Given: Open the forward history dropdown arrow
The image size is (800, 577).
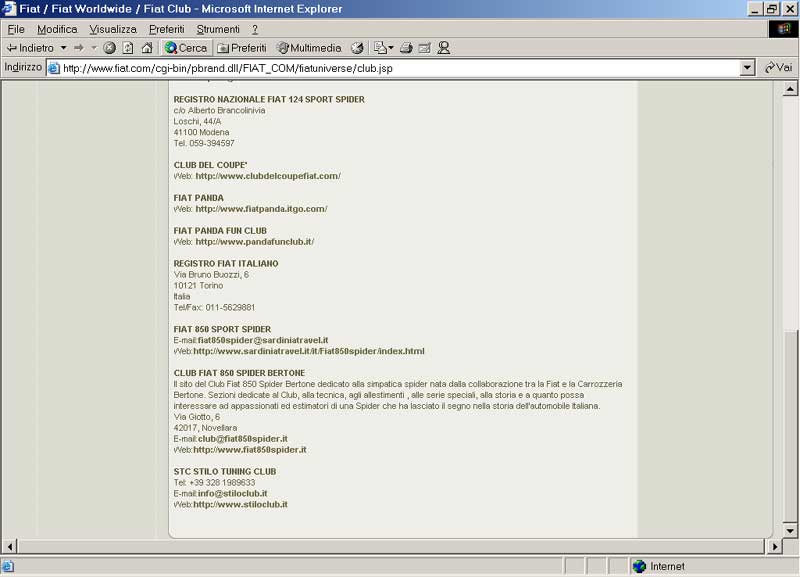Looking at the screenshot, I should (94, 48).
